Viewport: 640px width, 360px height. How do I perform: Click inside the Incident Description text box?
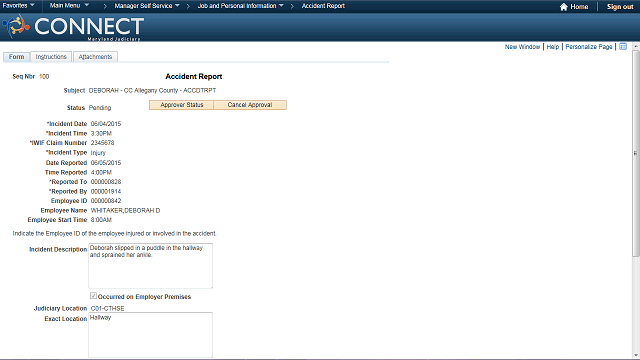tap(151, 266)
